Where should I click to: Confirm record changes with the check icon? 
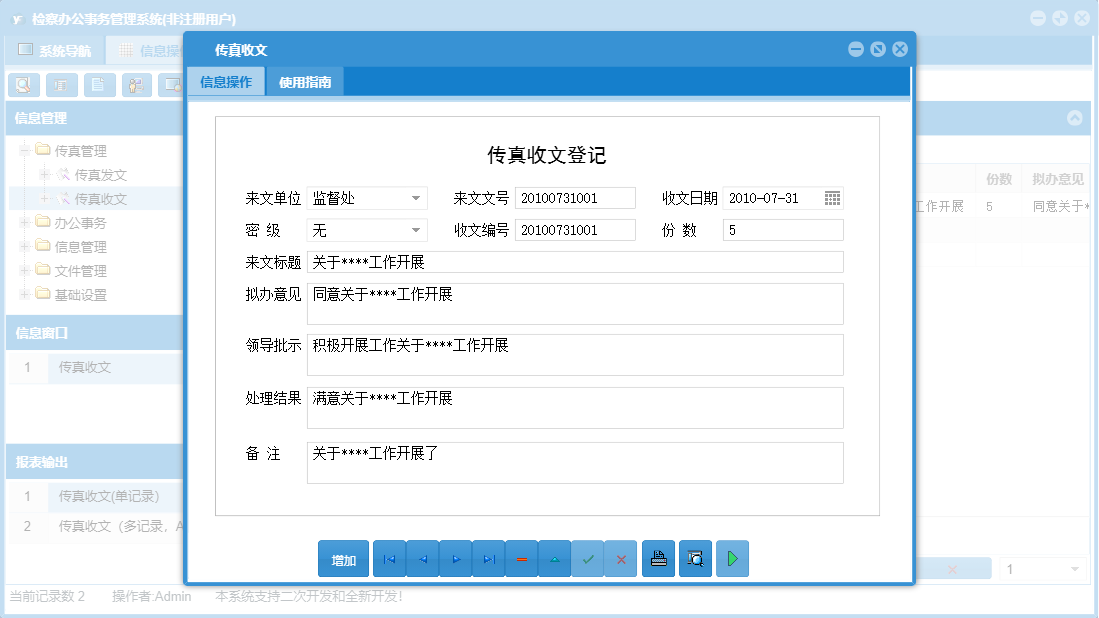[x=588, y=558]
